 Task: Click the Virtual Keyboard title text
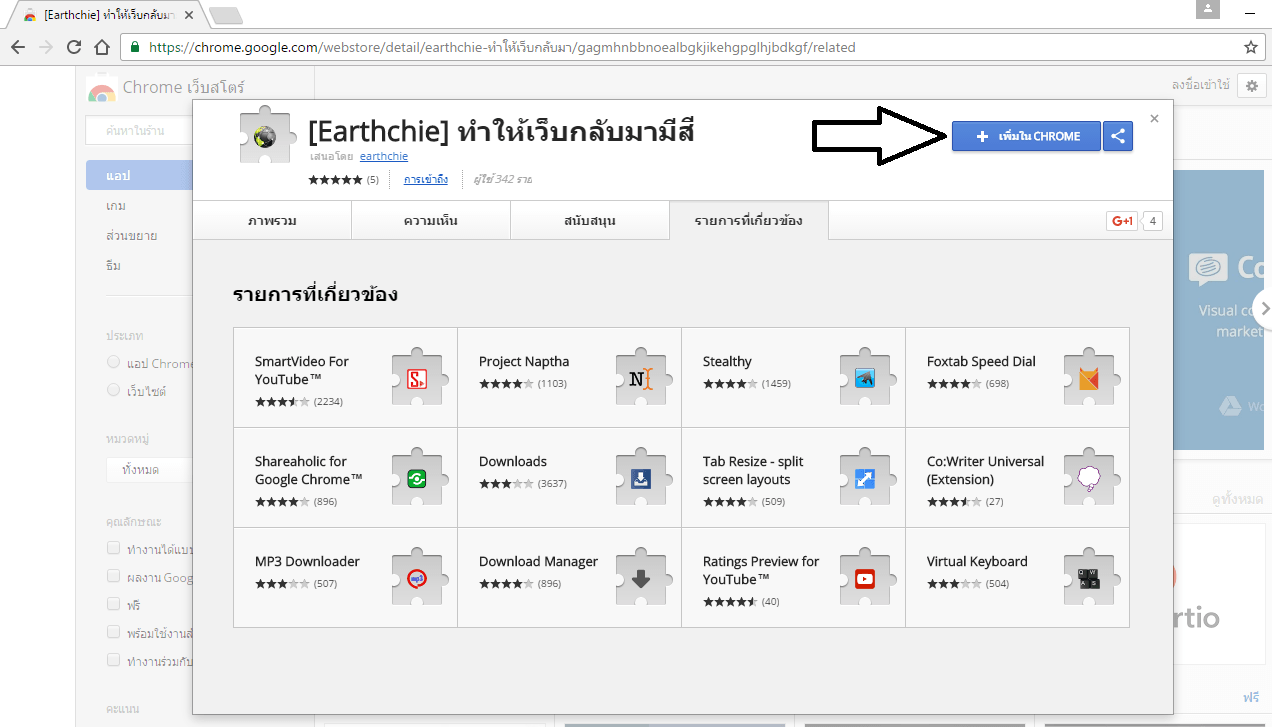[x=977, y=561]
